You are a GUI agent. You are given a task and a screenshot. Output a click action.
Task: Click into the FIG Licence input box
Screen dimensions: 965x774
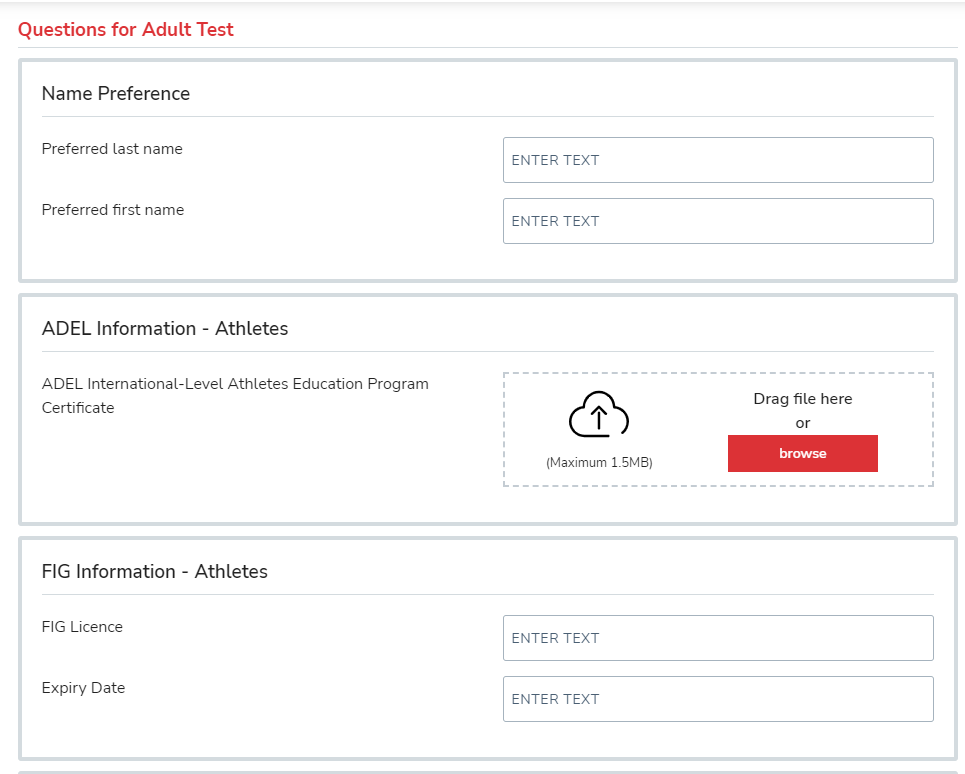pyautogui.click(x=717, y=638)
